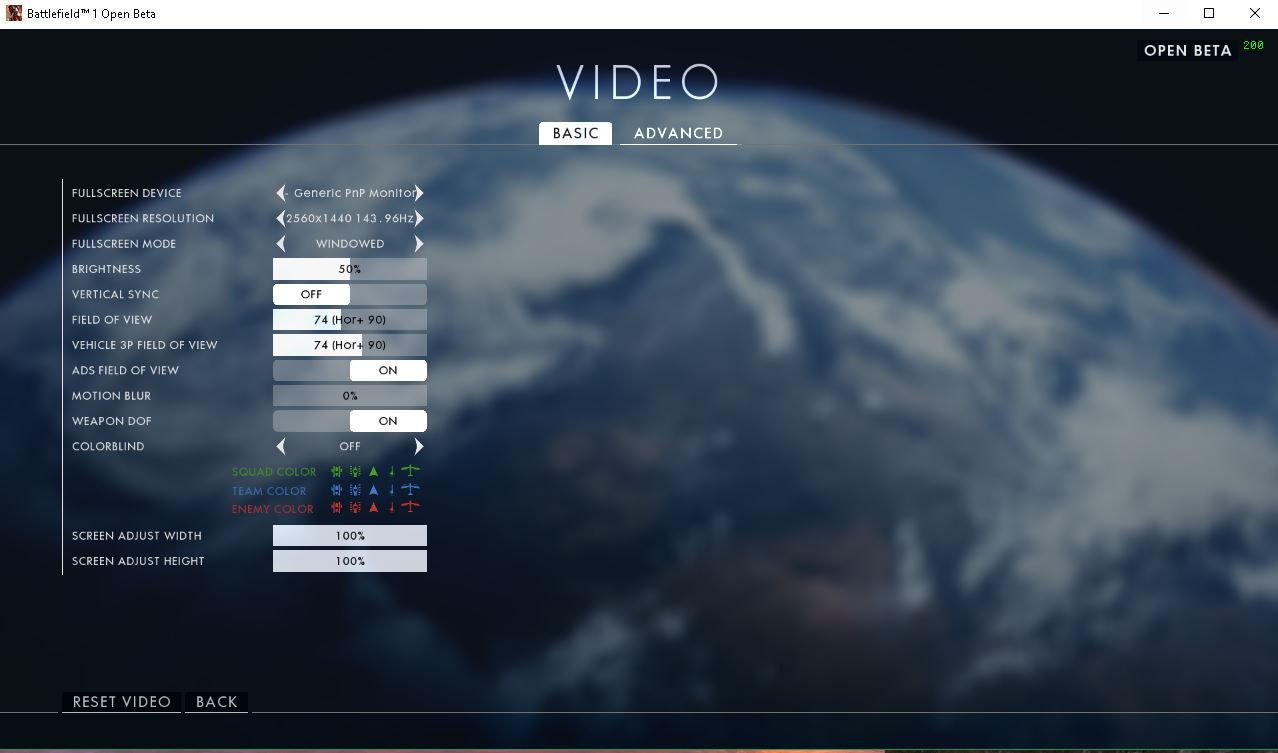Click squad color cavalry icon between arrow and plane
The width and height of the screenshot is (1278, 753).
pos(391,472)
